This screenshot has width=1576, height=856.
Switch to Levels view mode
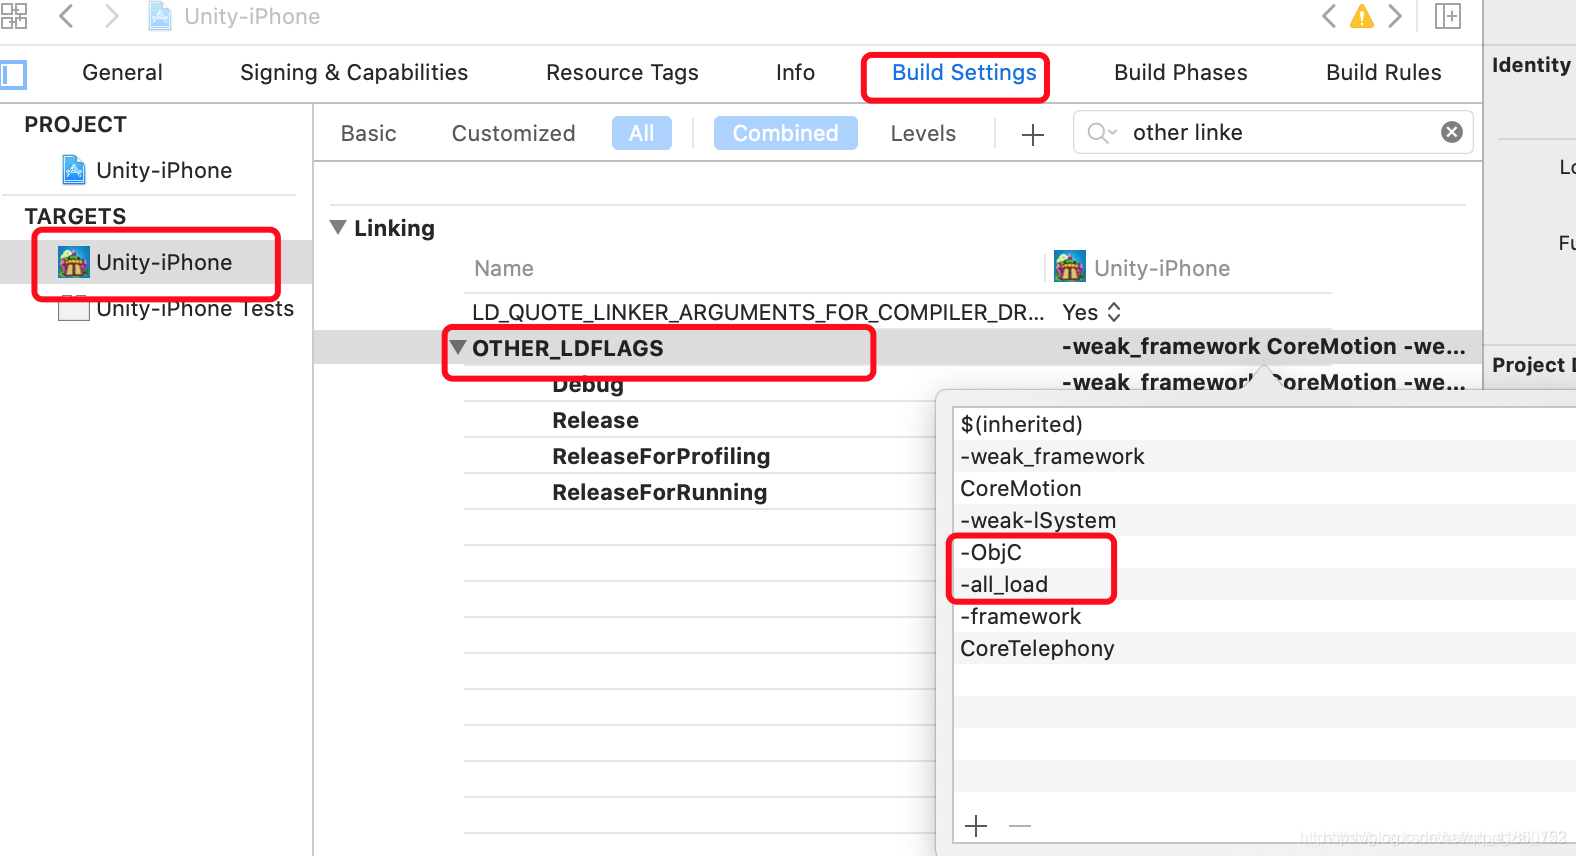click(x=923, y=134)
